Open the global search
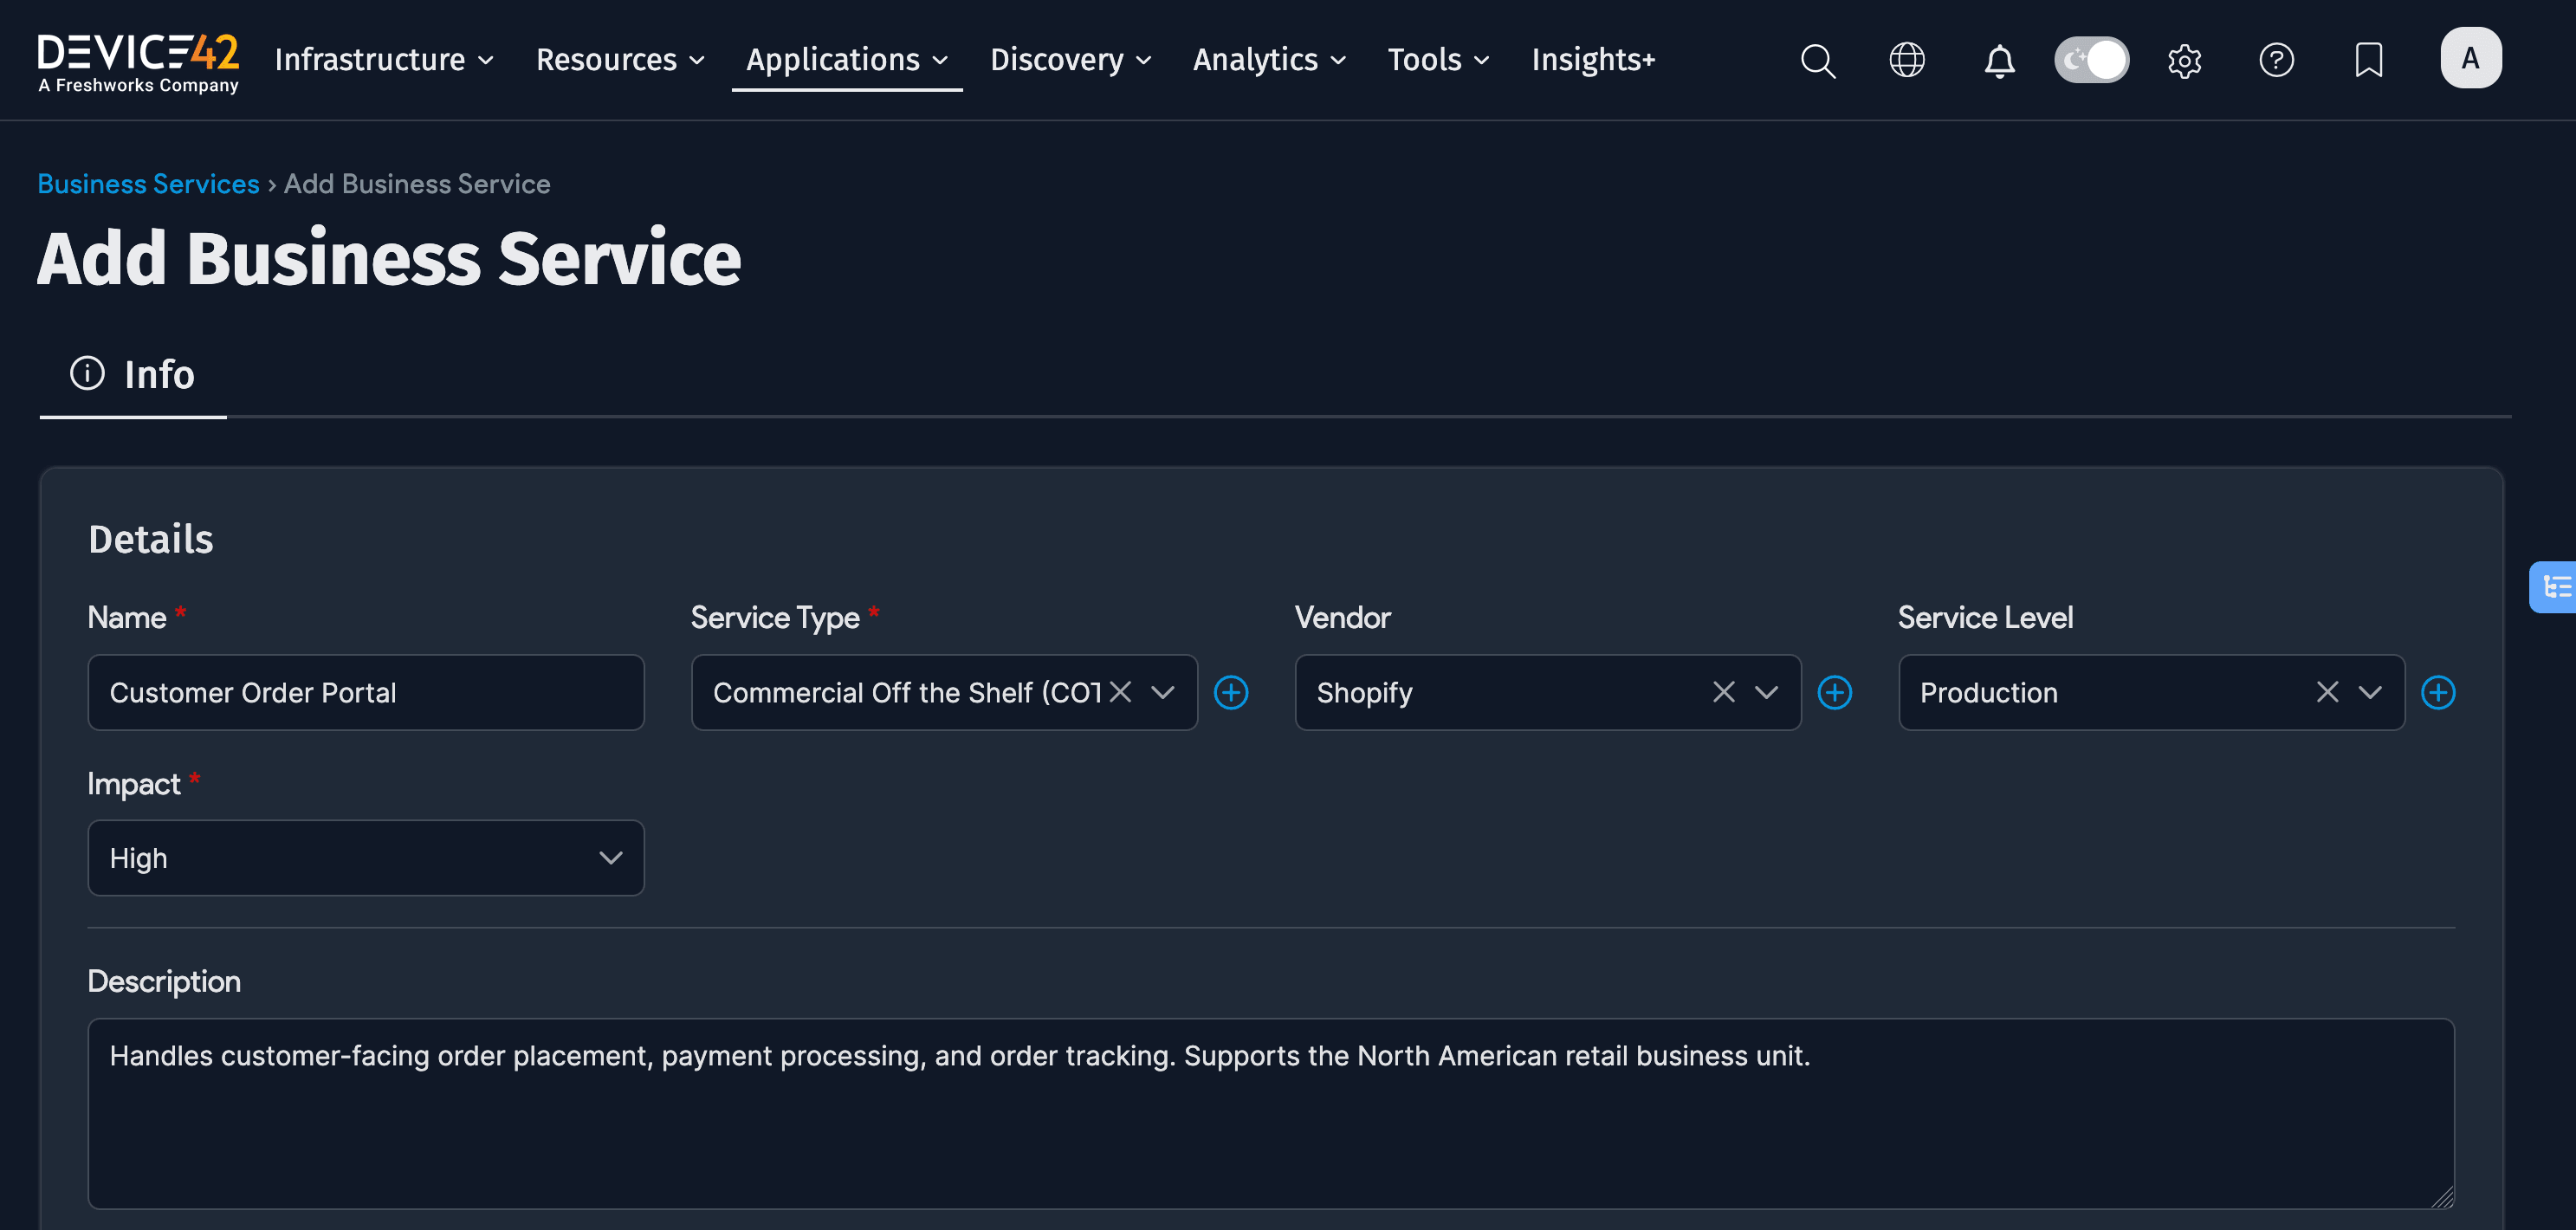The image size is (2576, 1230). 1818,60
